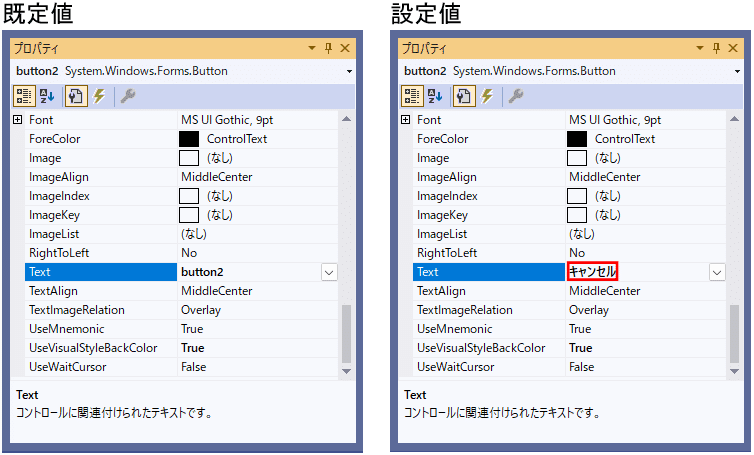Click the キャンセル Text value field
754x455 pixels.
point(637,272)
